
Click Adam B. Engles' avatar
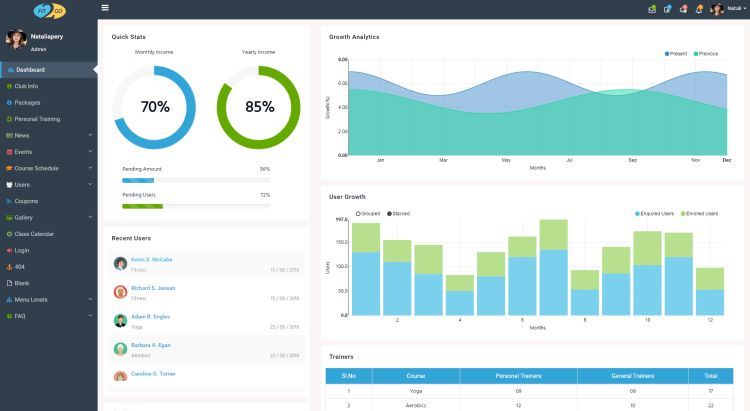click(x=120, y=321)
